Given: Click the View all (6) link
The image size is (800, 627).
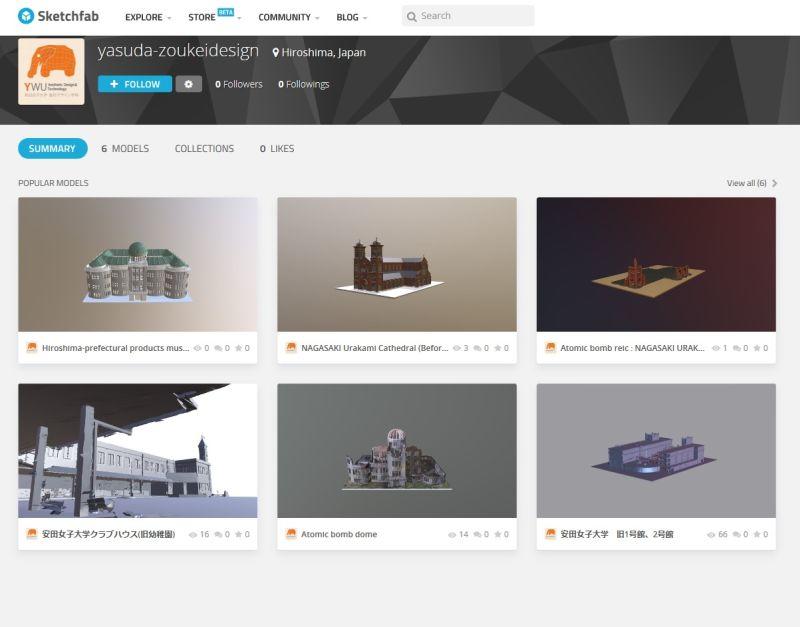Looking at the screenshot, I should tap(746, 183).
